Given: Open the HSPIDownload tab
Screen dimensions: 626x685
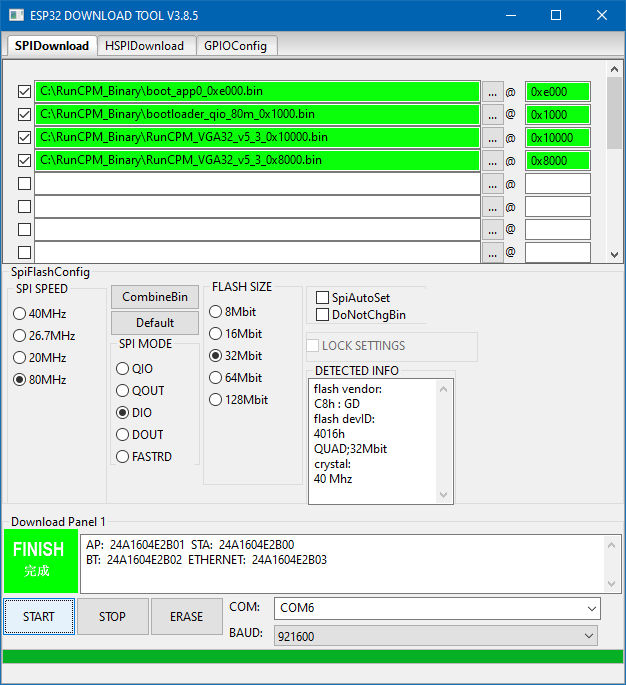Looking at the screenshot, I should coord(145,46).
